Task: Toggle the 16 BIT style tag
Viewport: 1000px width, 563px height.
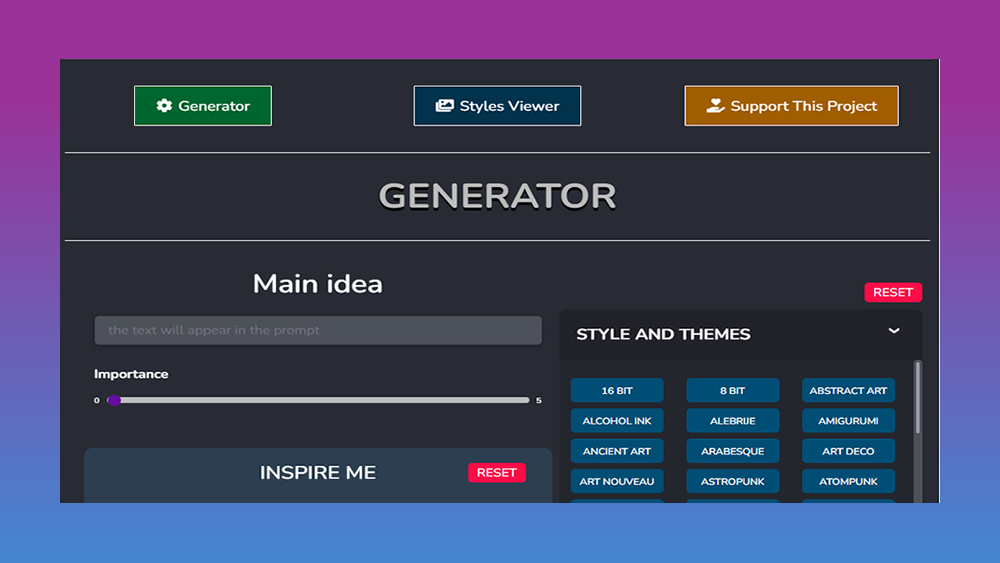Action: point(617,391)
